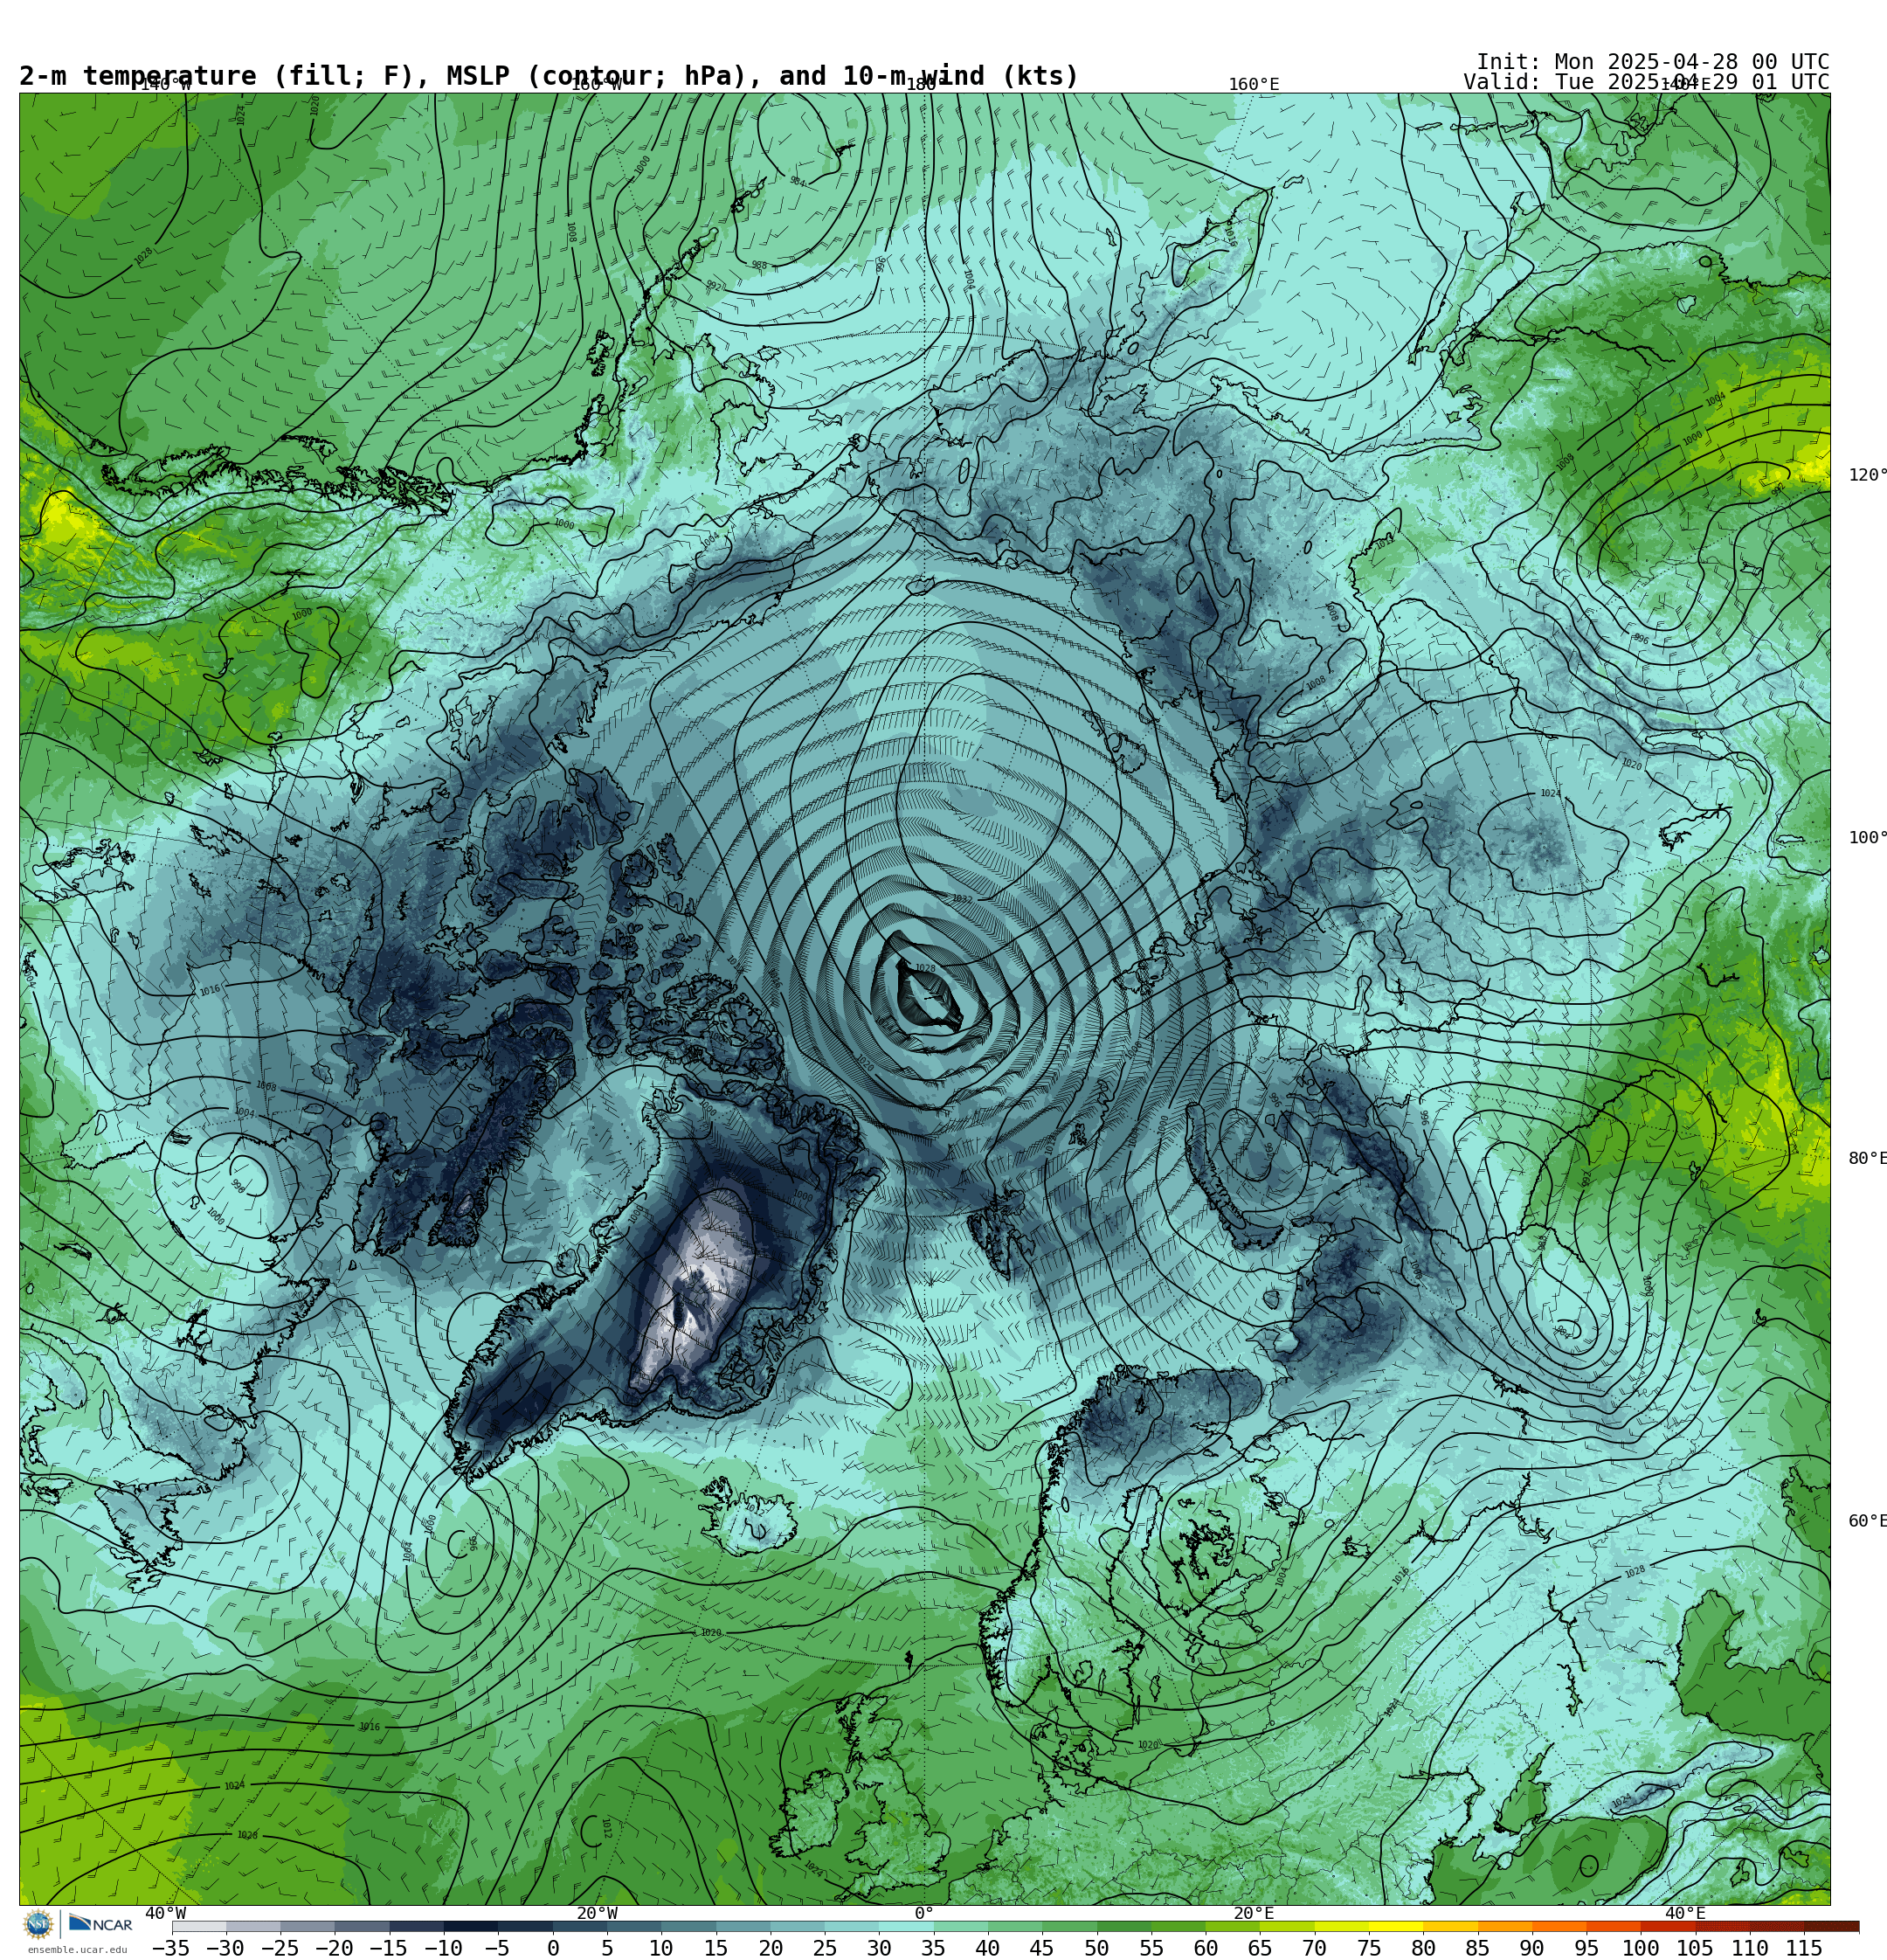Click the 20°E longitude label below the map
Image resolution: width=1887 pixels, height=1960 pixels.
1253,1913
